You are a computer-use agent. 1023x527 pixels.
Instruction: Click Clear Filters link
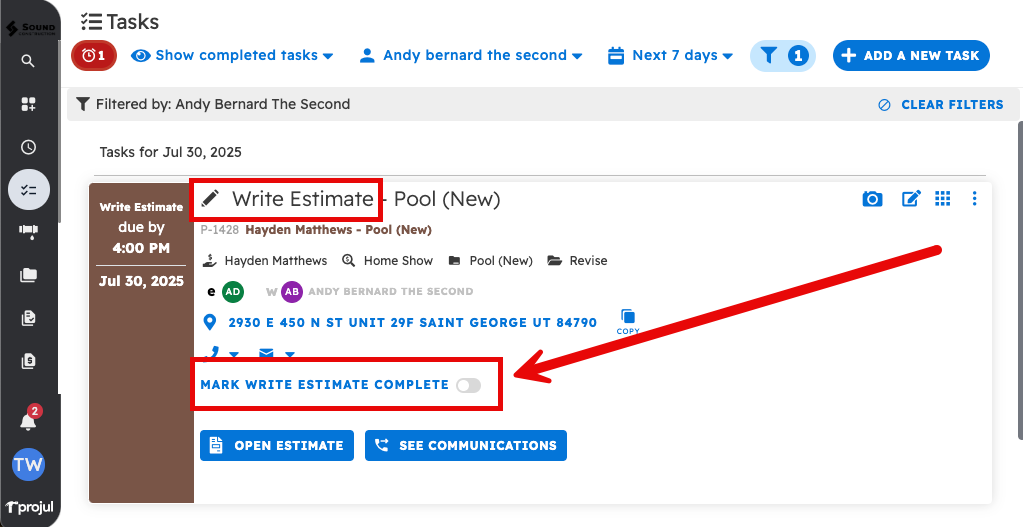(940, 105)
